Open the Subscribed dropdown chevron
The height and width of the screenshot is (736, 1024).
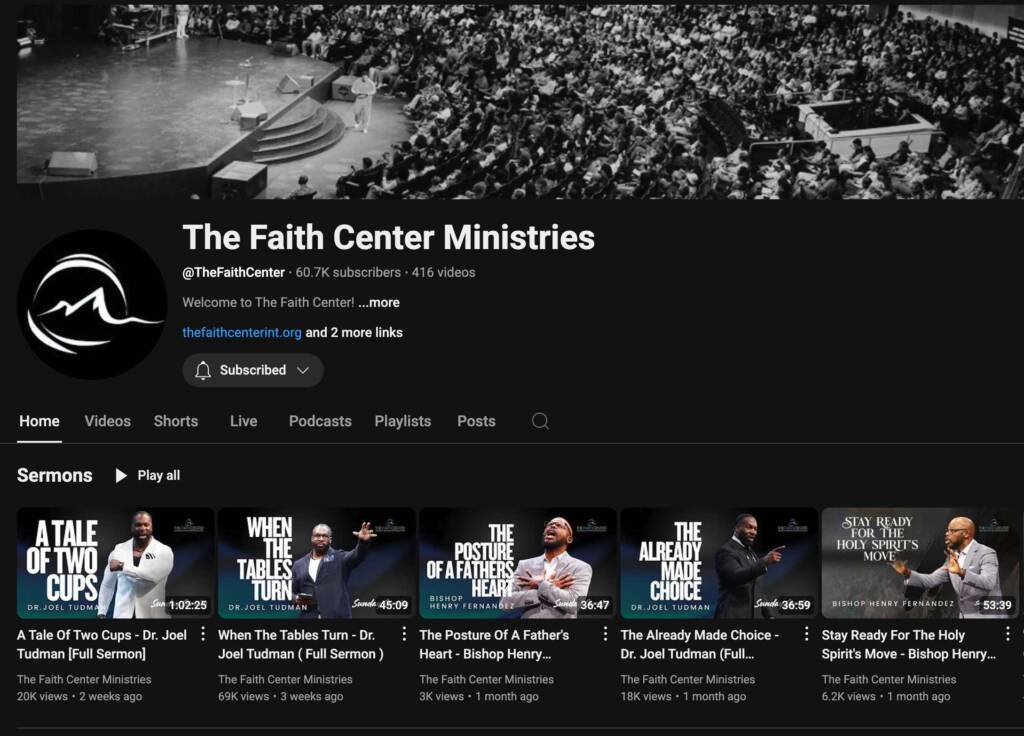303,370
